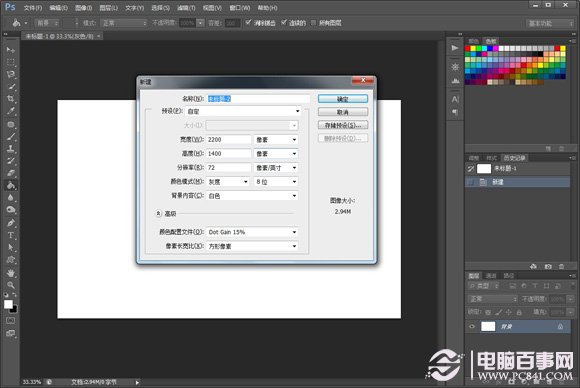Click the 存储预设(S)... button

point(343,125)
